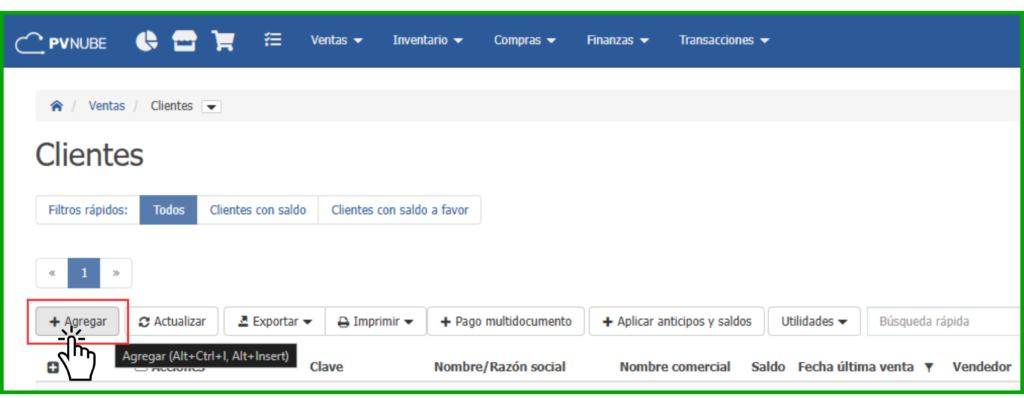This screenshot has width=1024, height=398.
Task: Sort by Fecha última venta column
Action: tap(856, 367)
